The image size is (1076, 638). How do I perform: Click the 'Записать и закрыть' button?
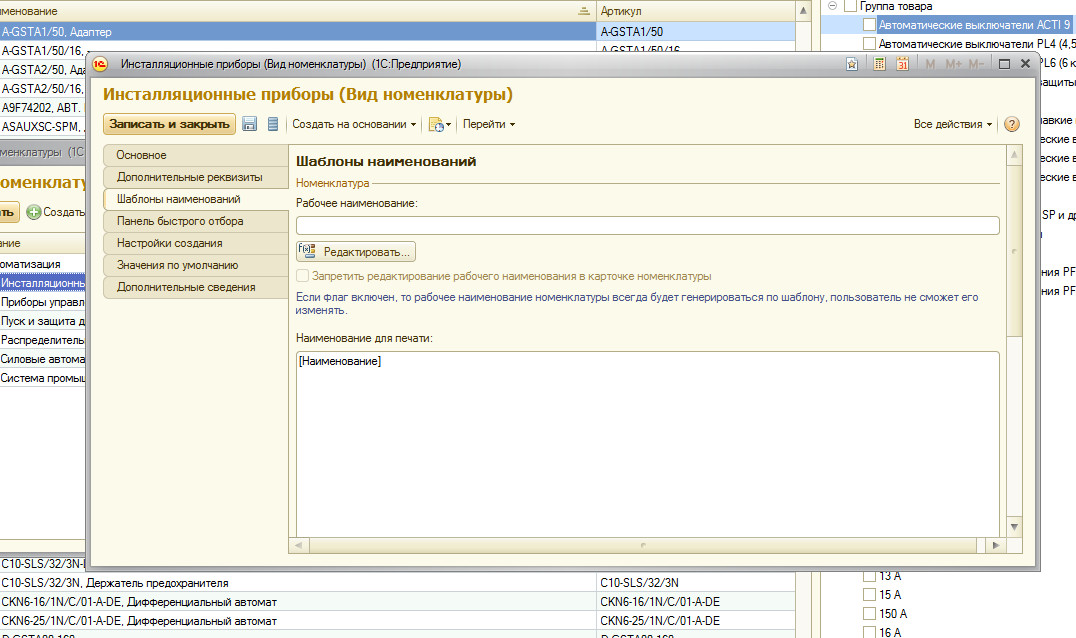(169, 124)
